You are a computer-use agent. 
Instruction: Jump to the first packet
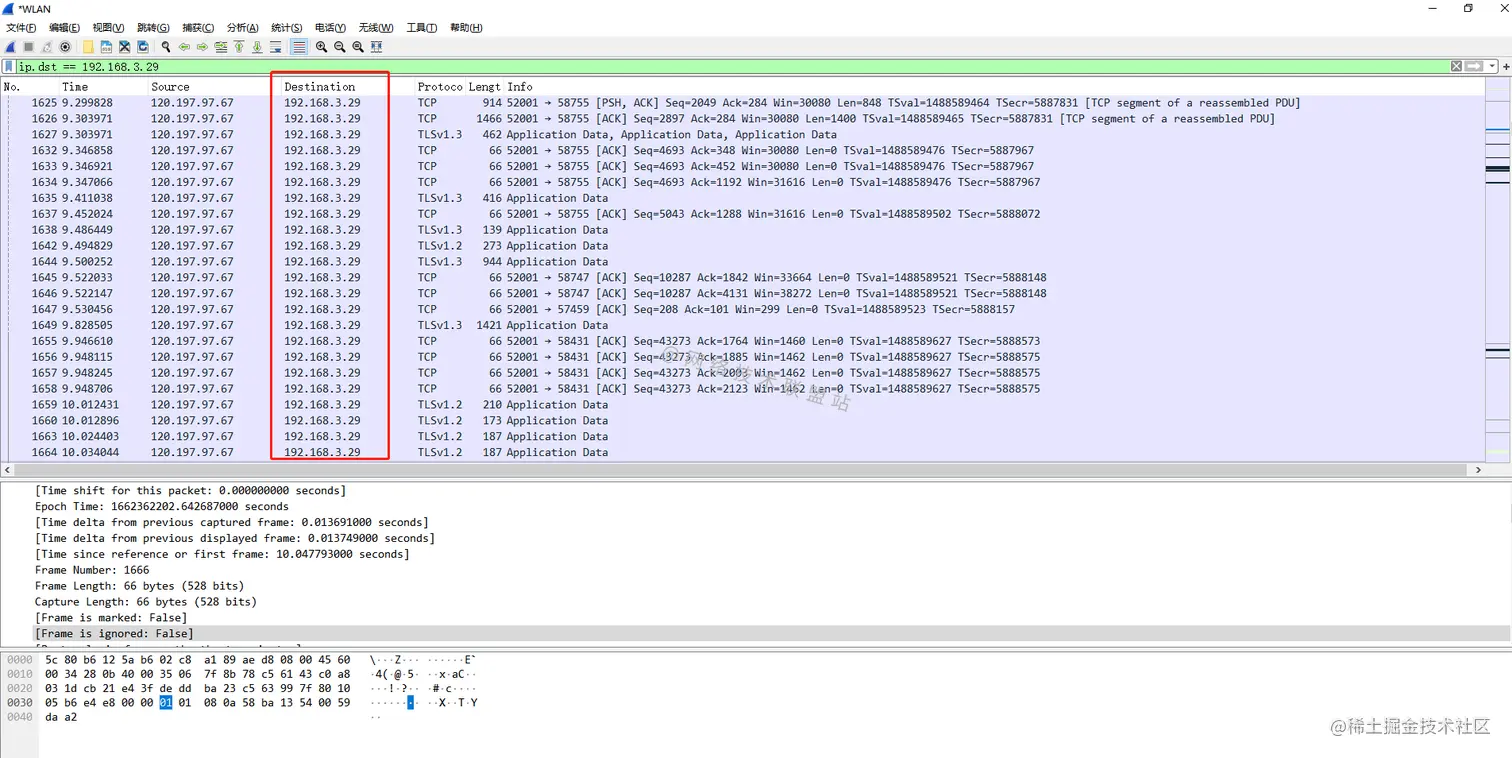coord(239,47)
